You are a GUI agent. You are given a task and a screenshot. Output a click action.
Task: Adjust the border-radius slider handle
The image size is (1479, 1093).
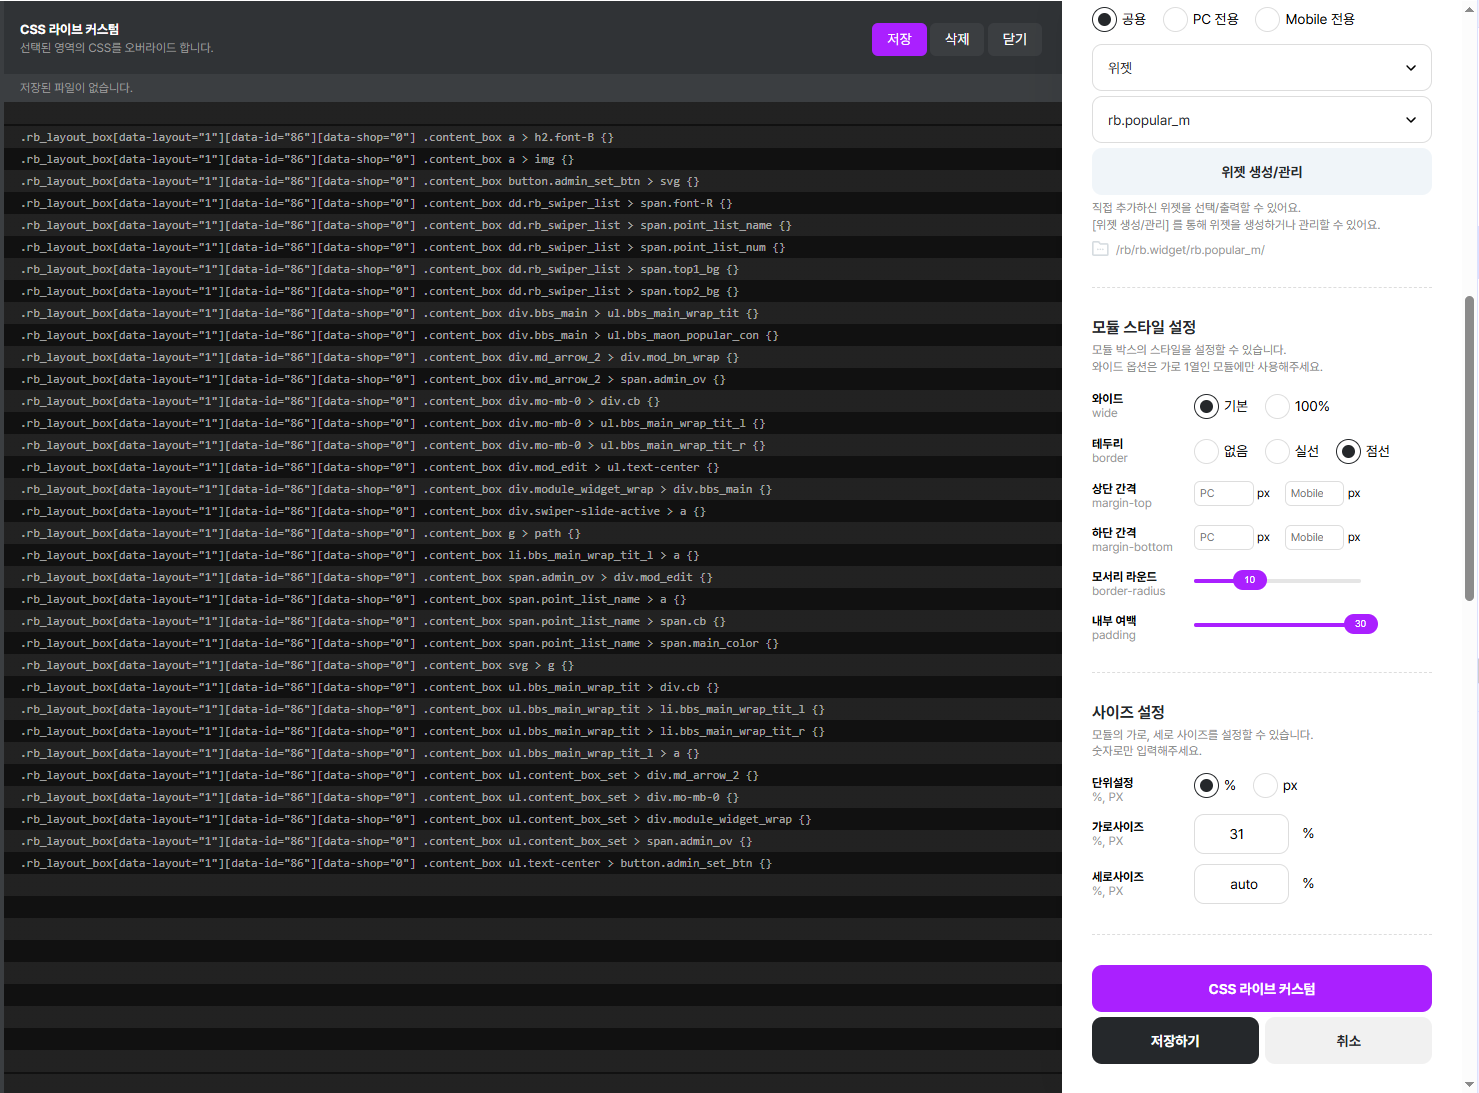[1249, 580]
